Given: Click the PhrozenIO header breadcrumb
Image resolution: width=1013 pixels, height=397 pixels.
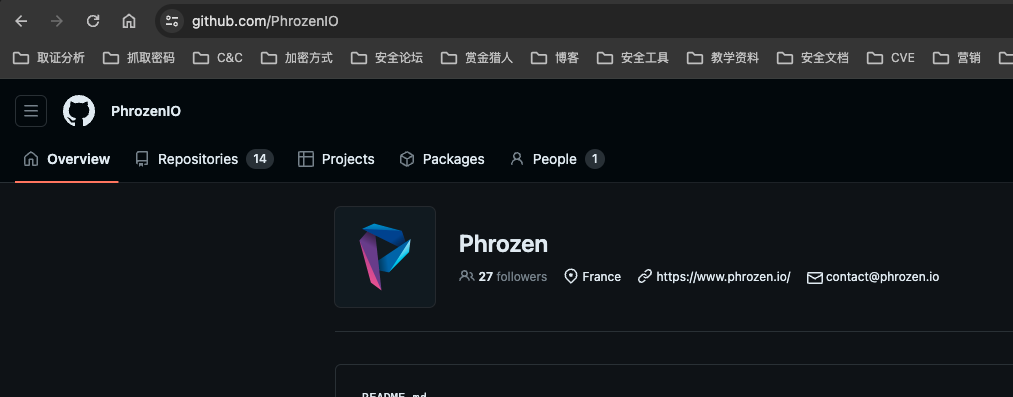Looking at the screenshot, I should tap(146, 111).
